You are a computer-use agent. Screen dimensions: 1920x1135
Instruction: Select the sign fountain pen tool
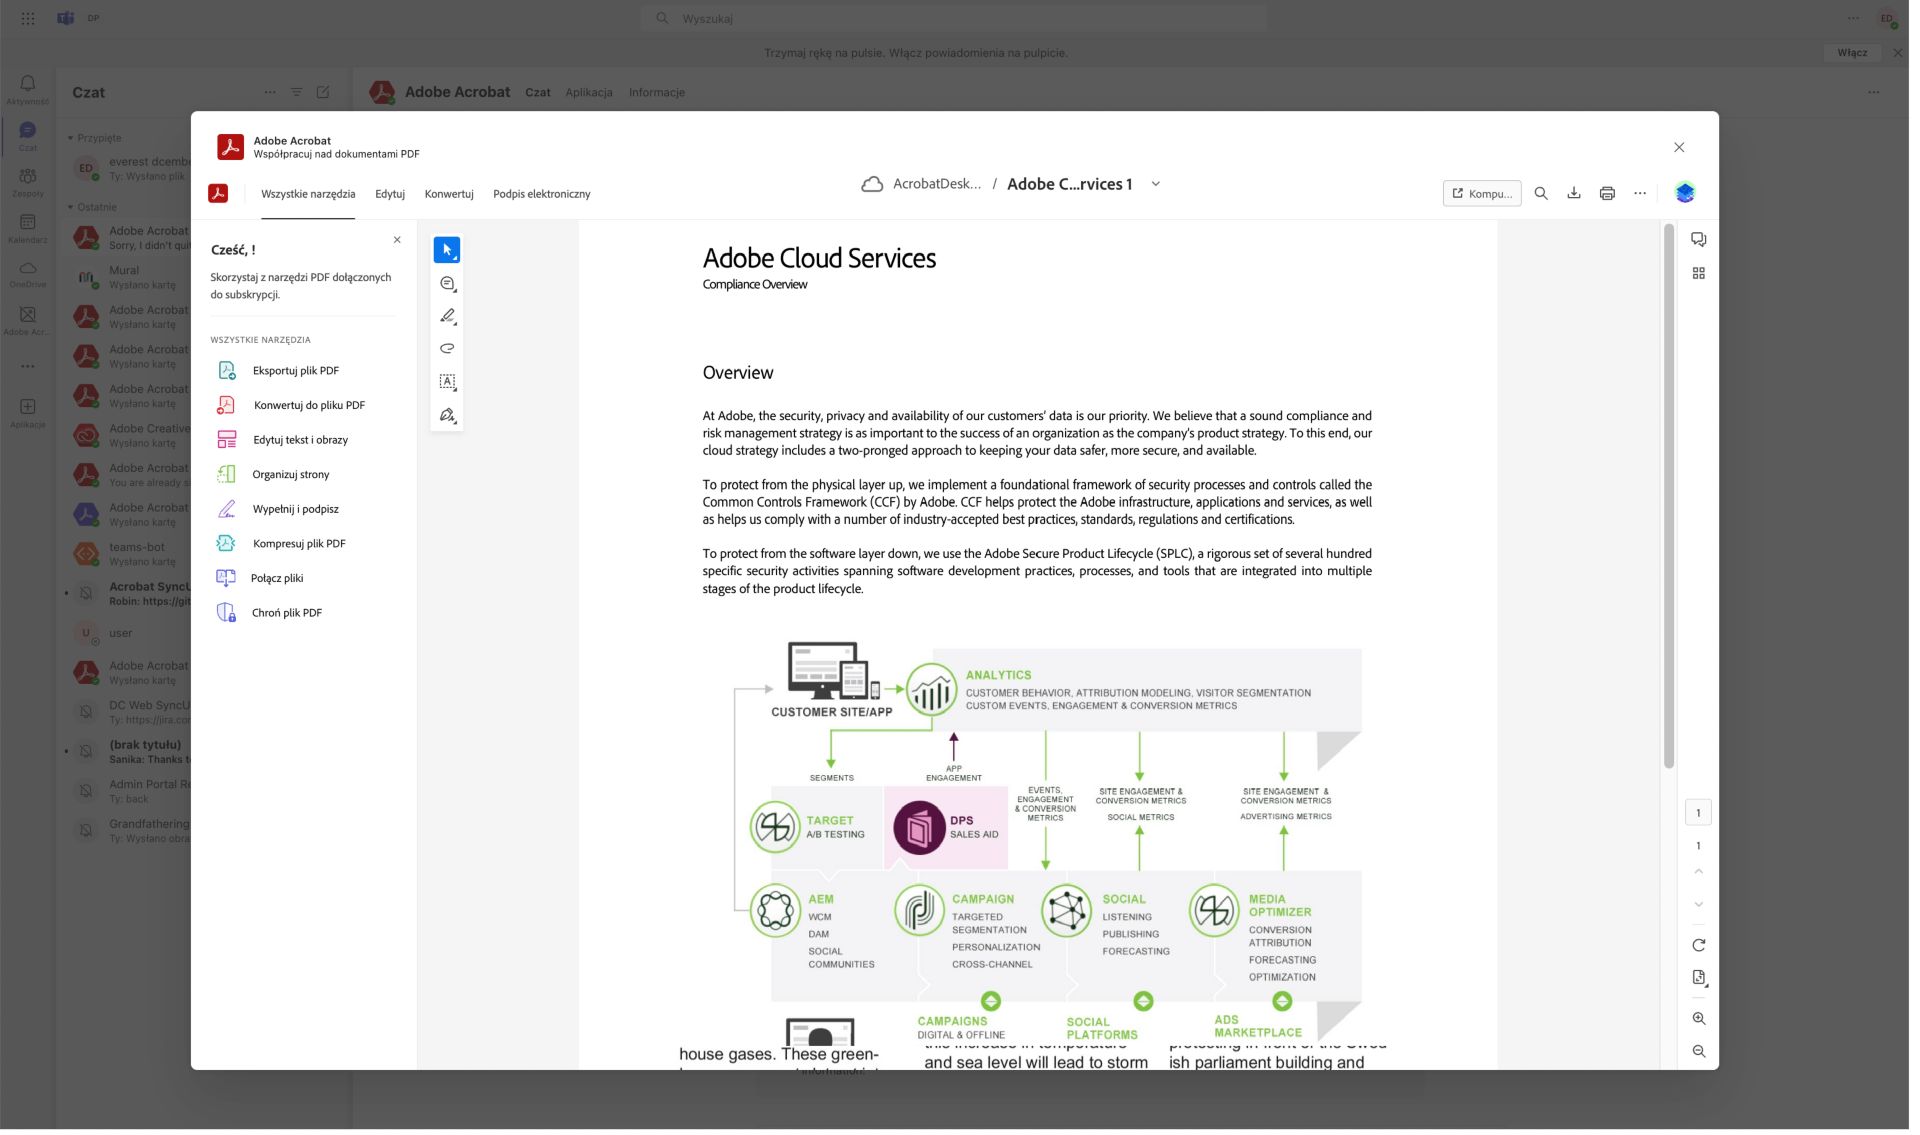pyautogui.click(x=449, y=417)
